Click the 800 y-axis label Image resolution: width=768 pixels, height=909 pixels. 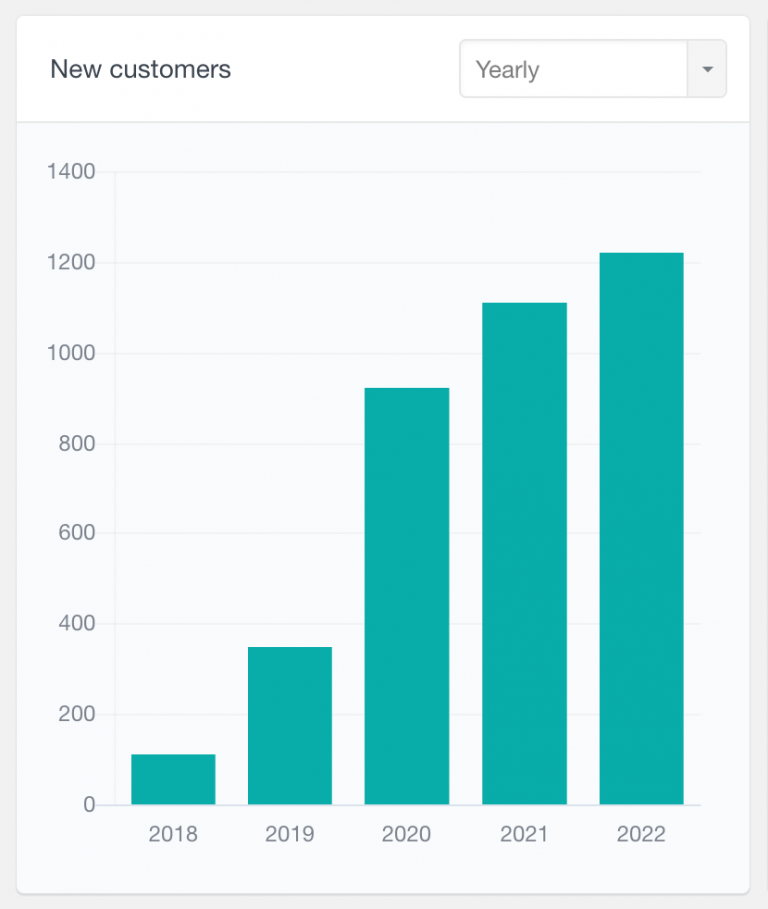(x=76, y=444)
